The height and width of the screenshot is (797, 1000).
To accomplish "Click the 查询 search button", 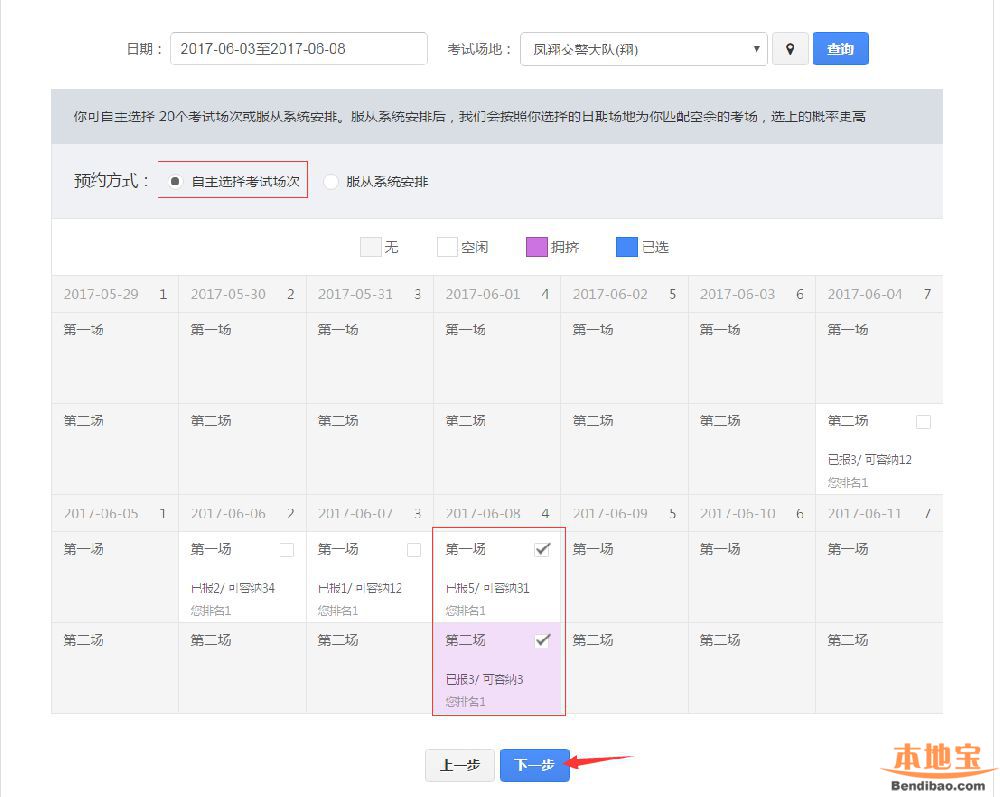I will click(x=840, y=49).
